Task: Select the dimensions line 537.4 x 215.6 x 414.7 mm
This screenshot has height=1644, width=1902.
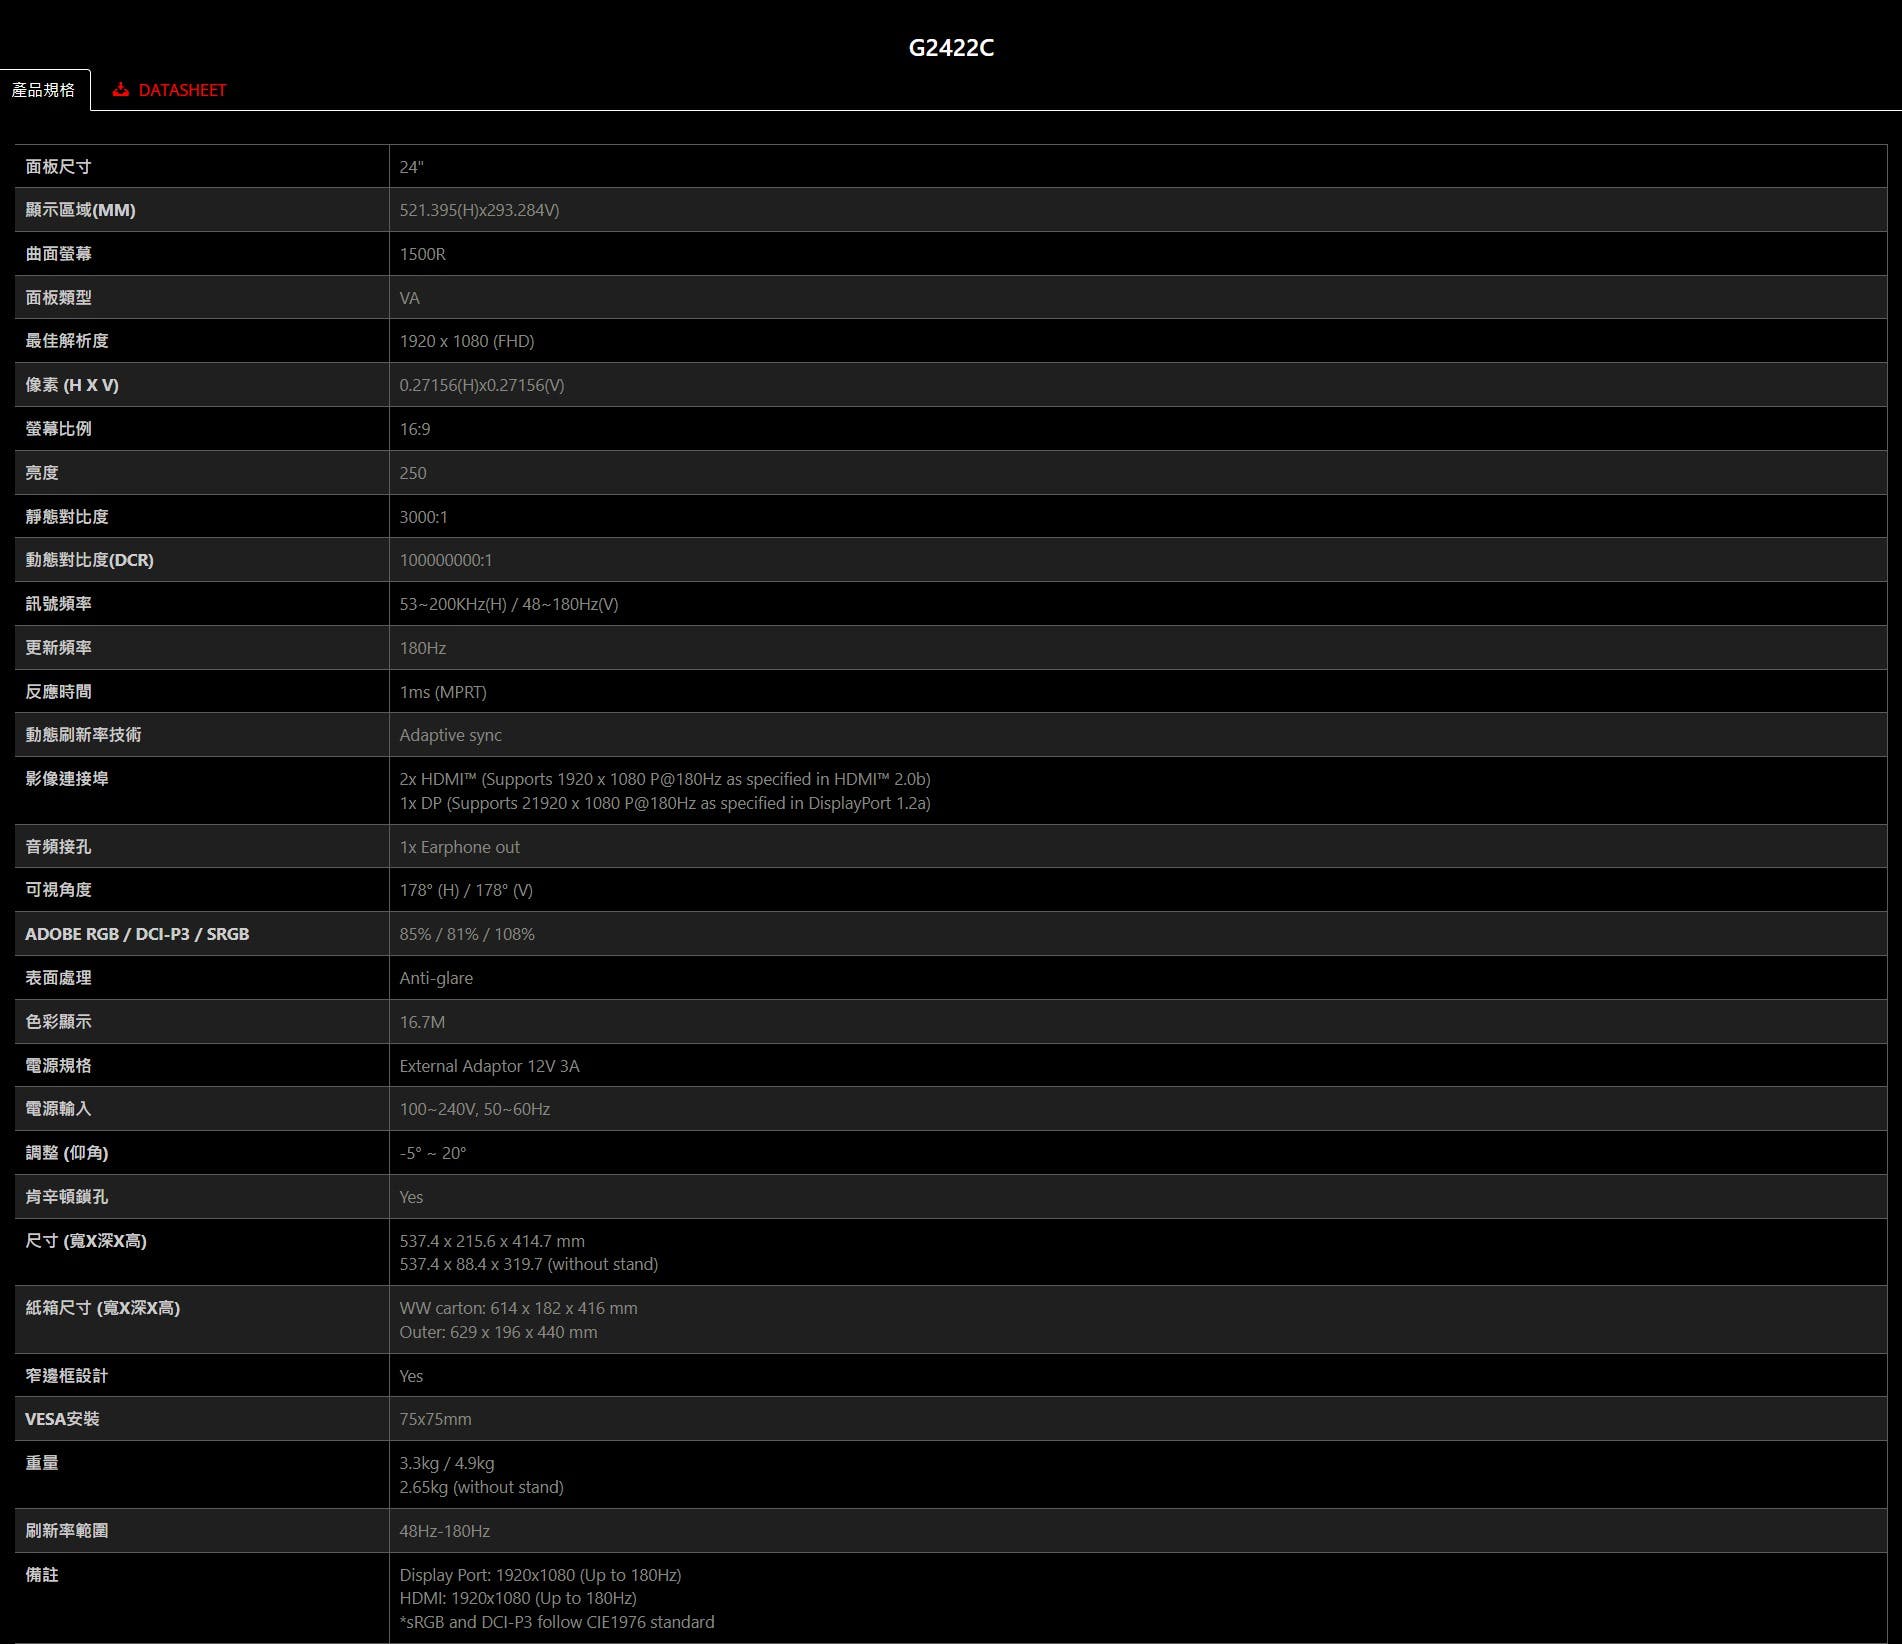Action: (x=492, y=1241)
